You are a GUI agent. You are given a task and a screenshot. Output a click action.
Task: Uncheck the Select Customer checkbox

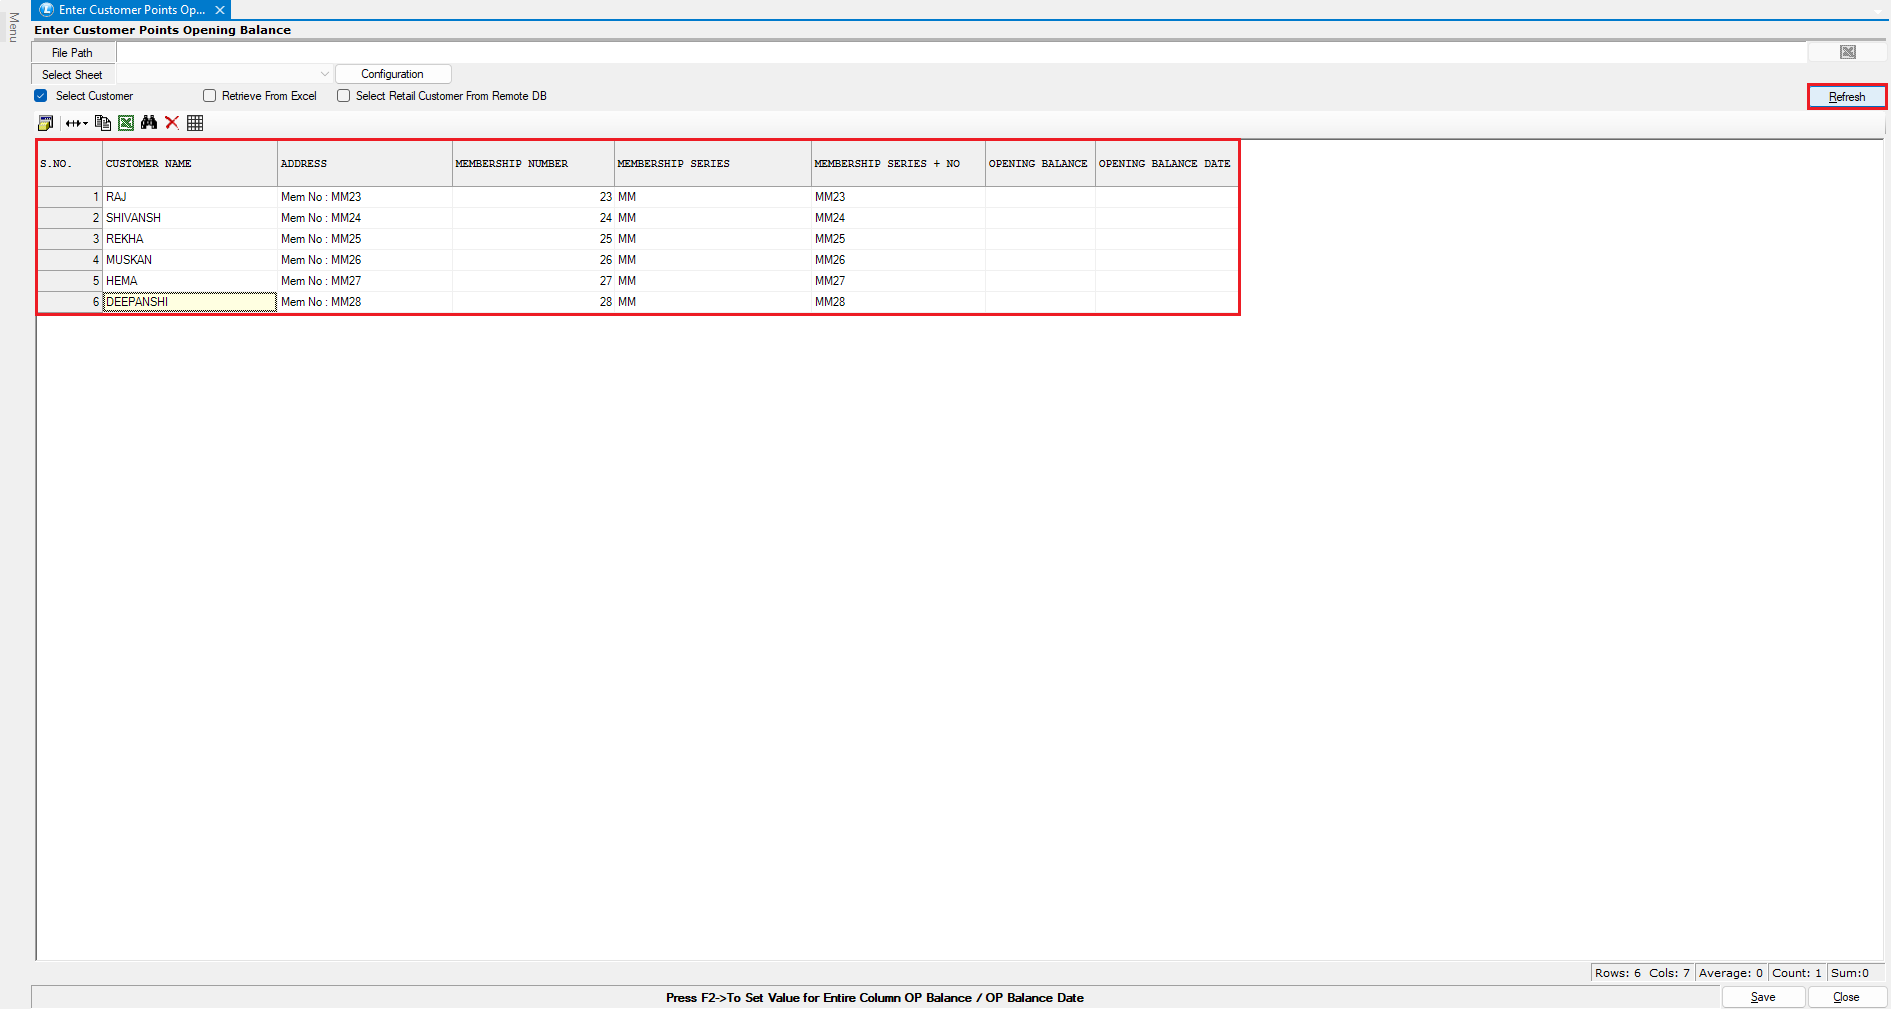(41, 96)
